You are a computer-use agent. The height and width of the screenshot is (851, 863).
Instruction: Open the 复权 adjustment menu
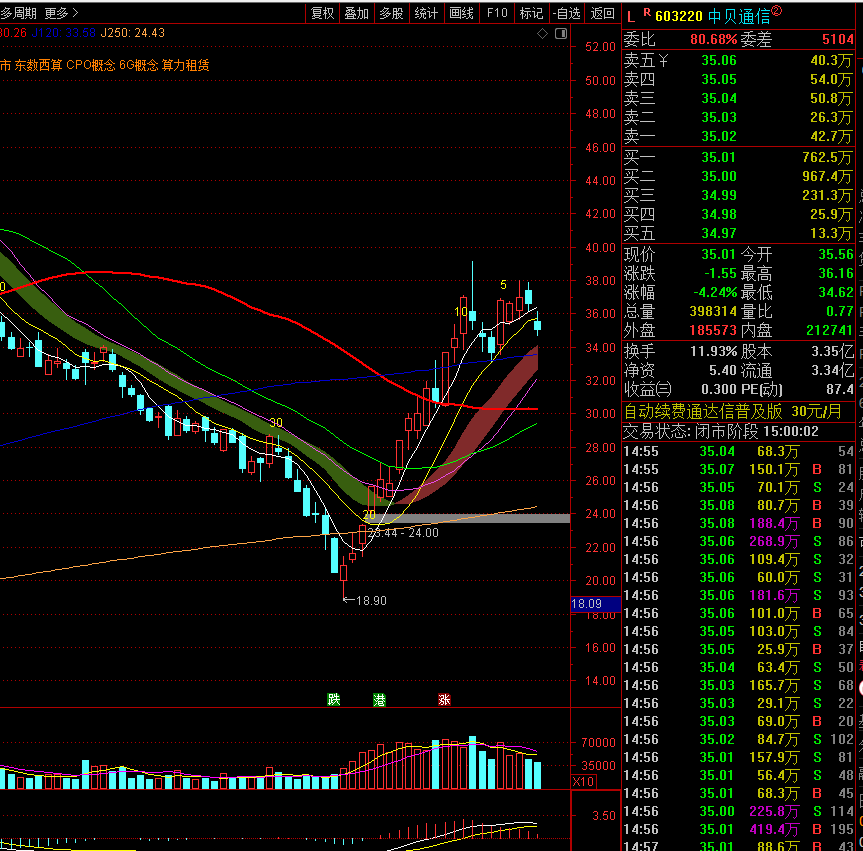pyautogui.click(x=323, y=13)
